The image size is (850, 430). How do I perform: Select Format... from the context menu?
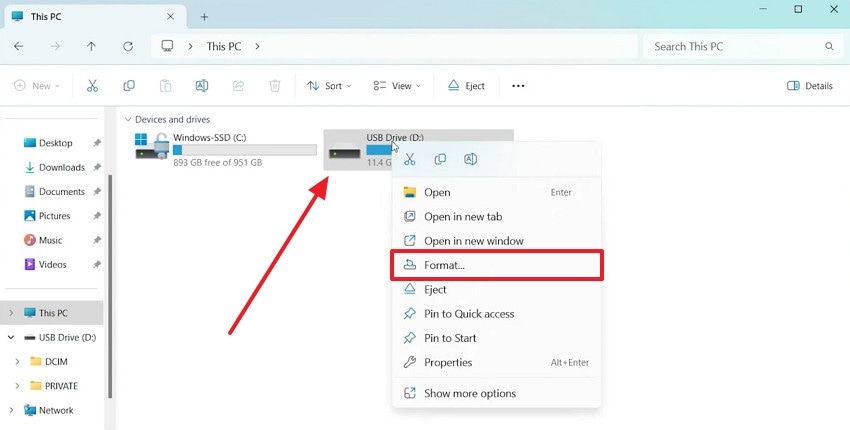coord(496,265)
